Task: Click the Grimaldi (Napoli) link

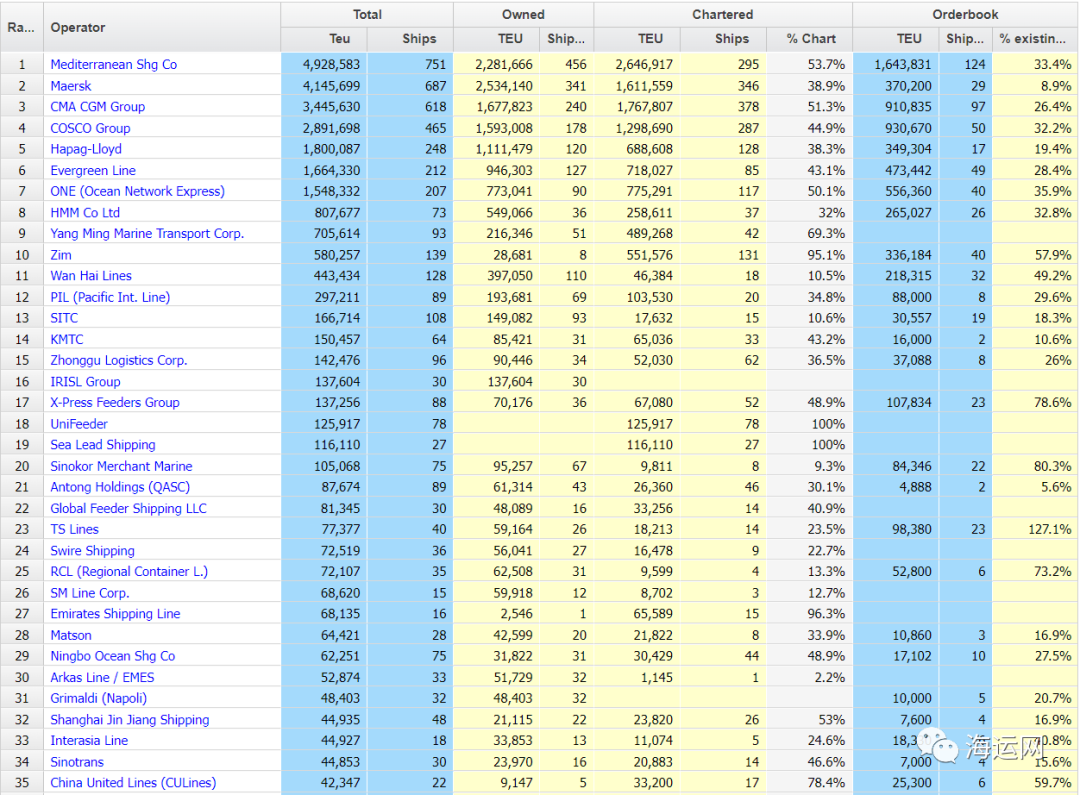Action: [x=98, y=699]
